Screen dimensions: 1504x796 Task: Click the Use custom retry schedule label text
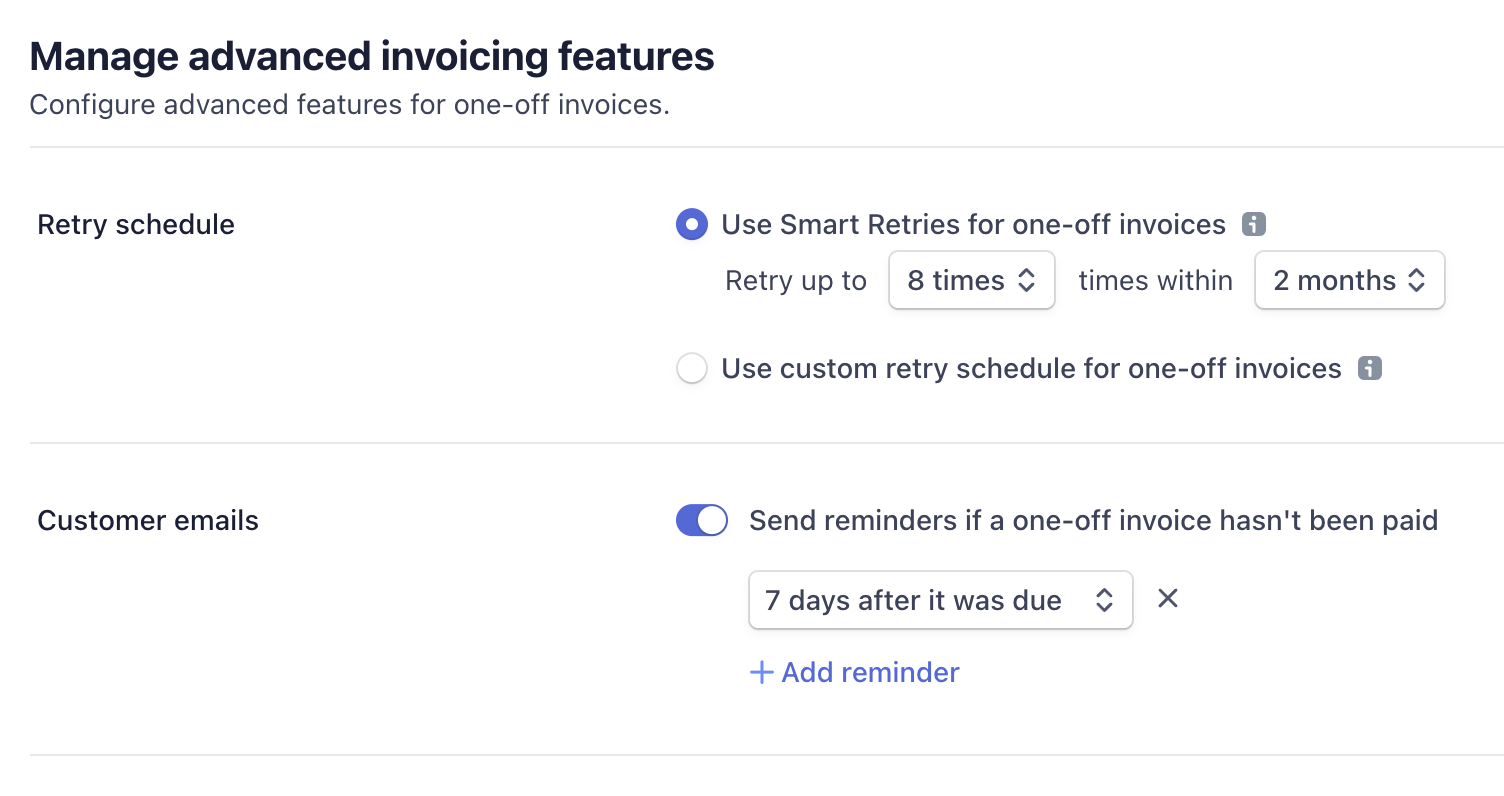[x=1032, y=369]
